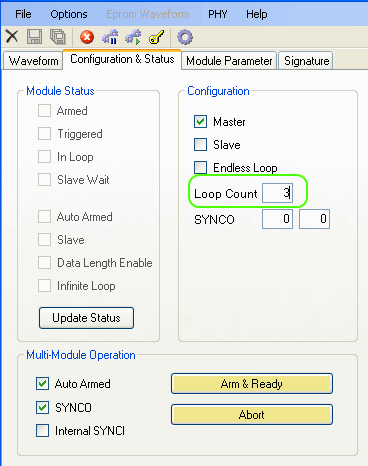Switch to the Module Parameter tab
368x466 pixels.
pyautogui.click(x=229, y=61)
